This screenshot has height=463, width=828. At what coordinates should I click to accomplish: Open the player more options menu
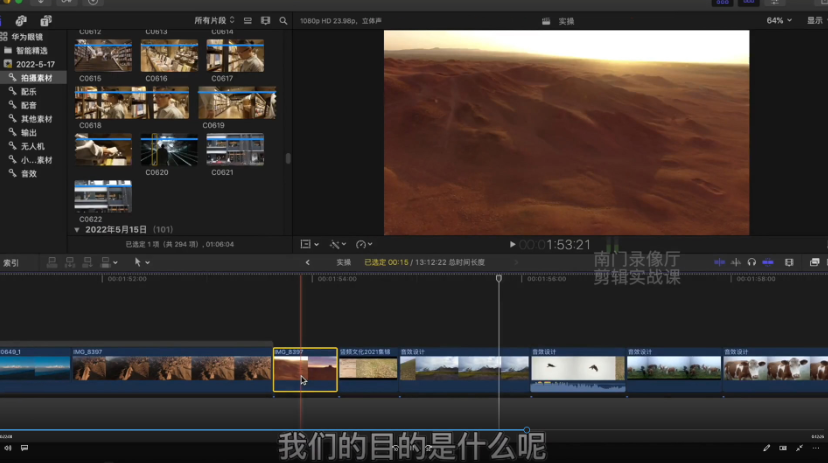pos(816,448)
